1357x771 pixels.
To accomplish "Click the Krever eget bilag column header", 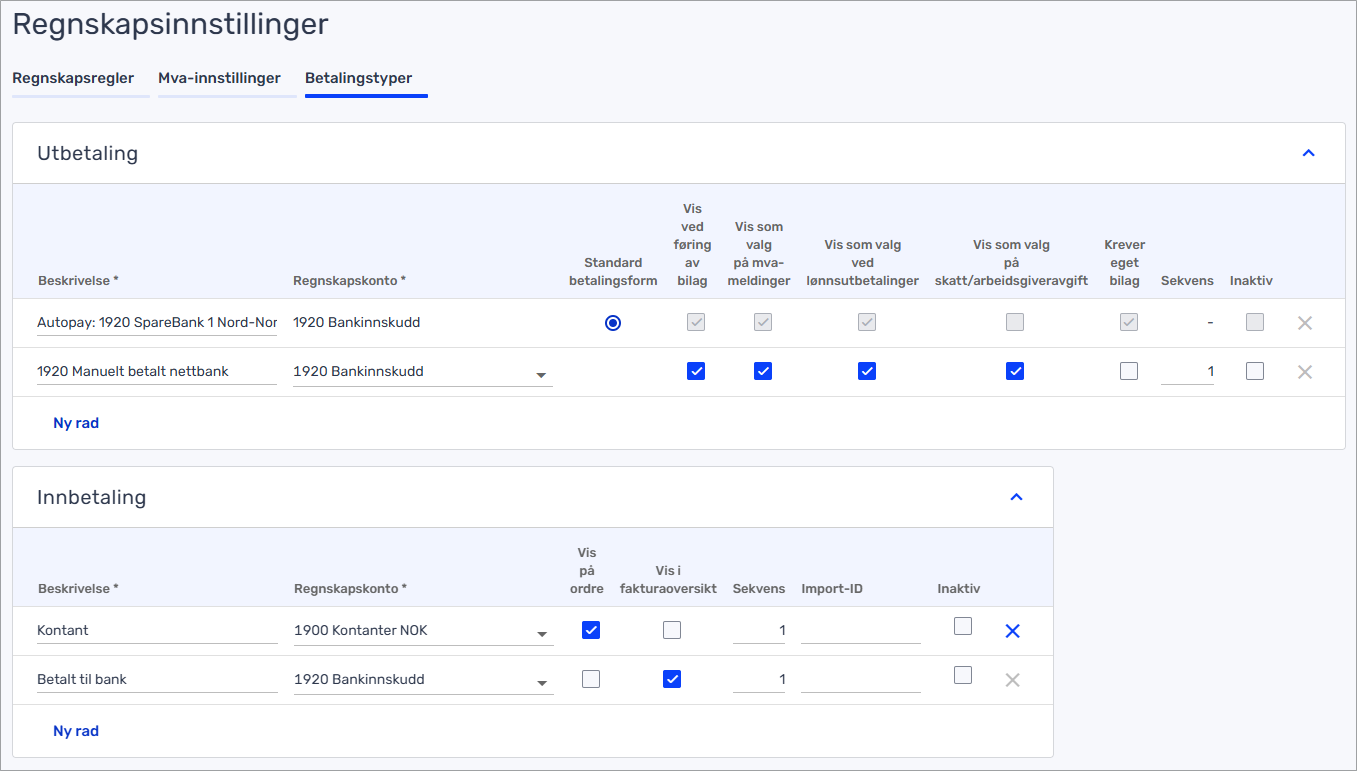I will (x=1125, y=263).
